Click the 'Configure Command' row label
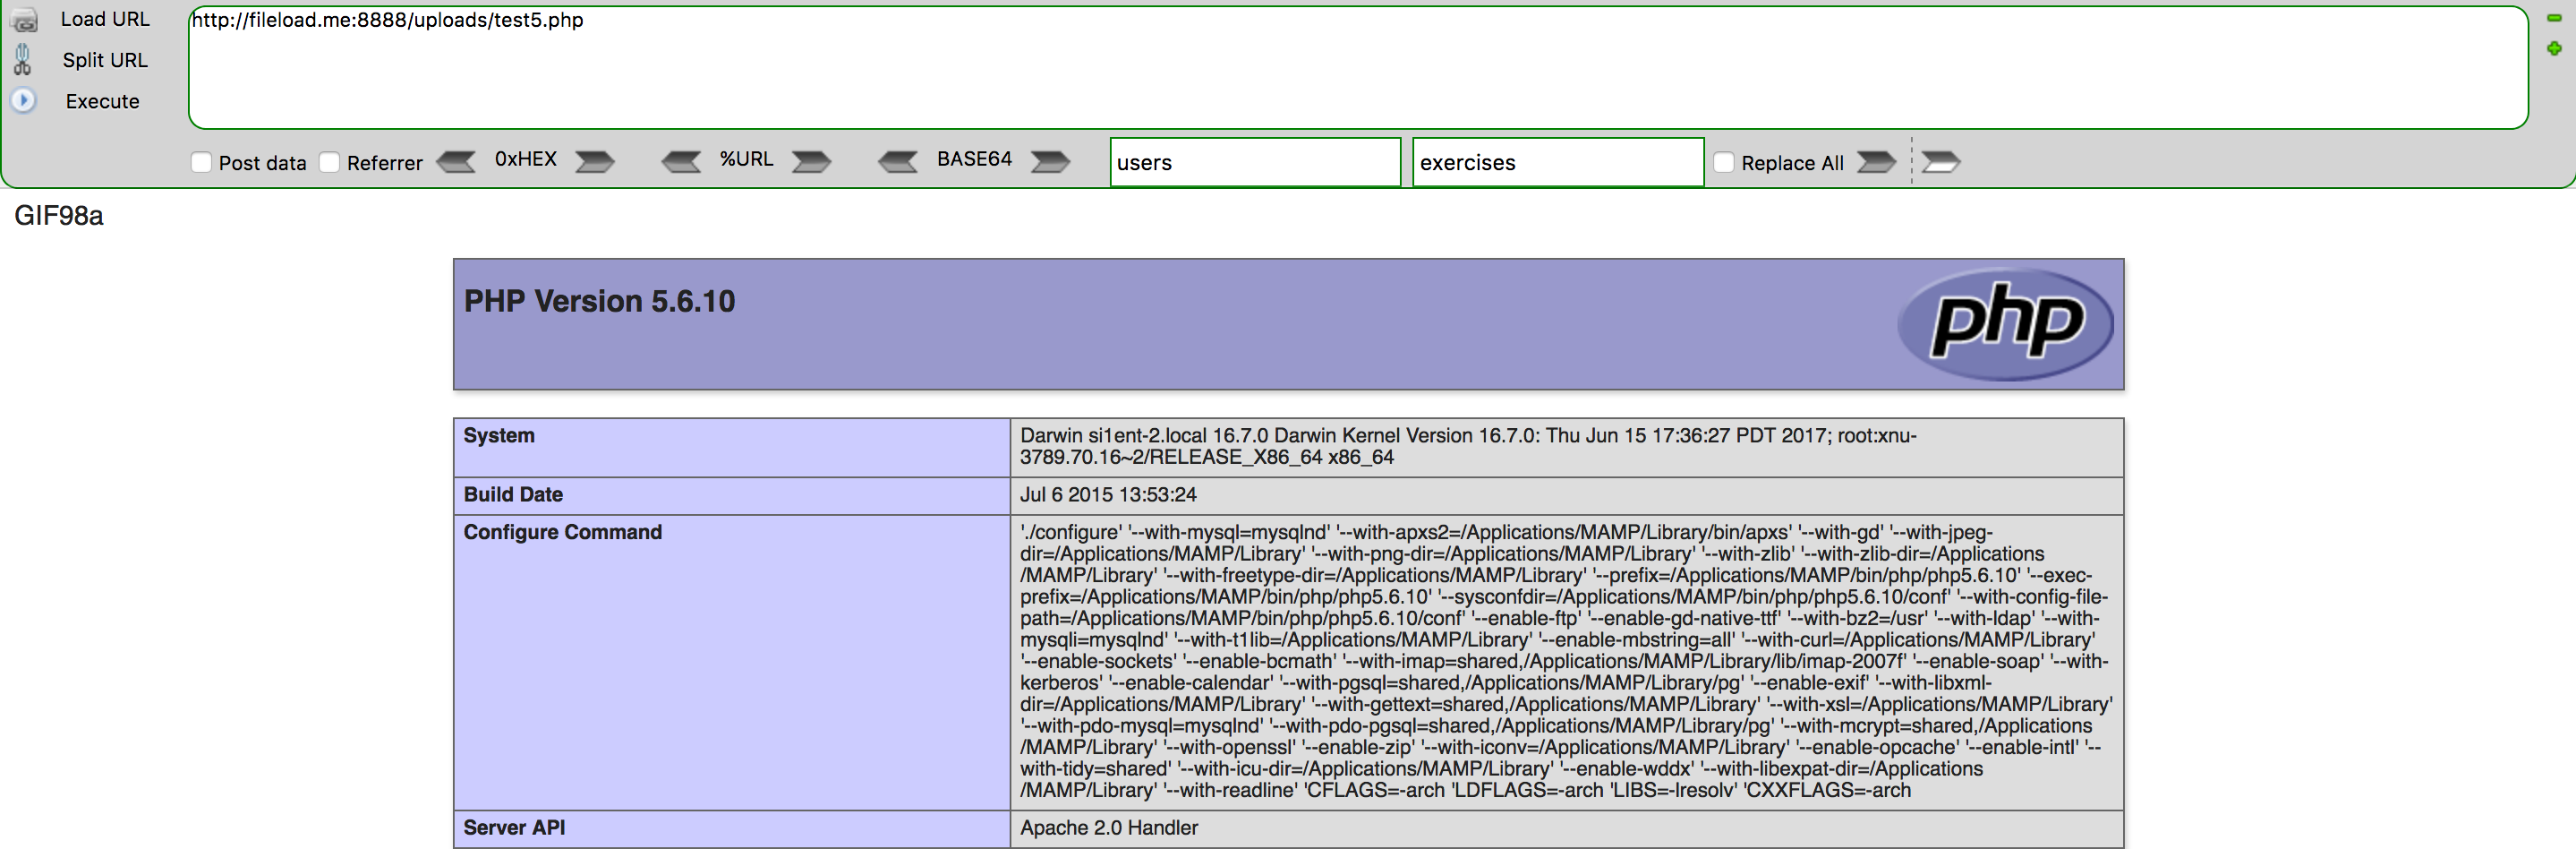This screenshot has height=849, width=2576. click(563, 532)
